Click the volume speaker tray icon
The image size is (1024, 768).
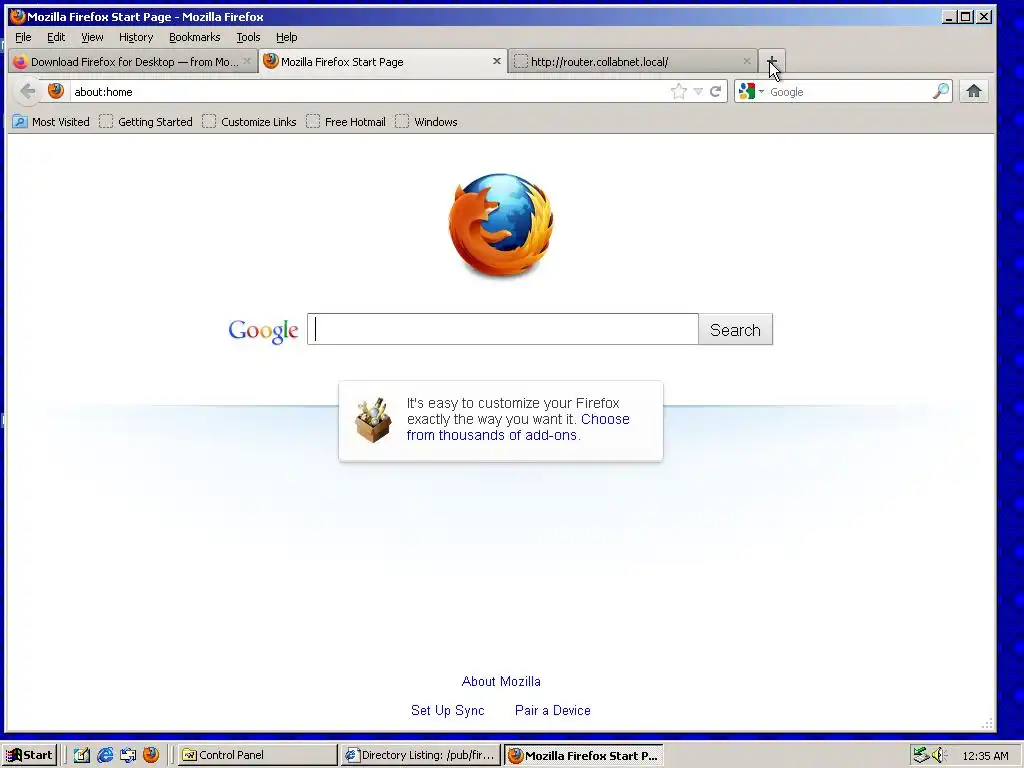click(x=938, y=755)
